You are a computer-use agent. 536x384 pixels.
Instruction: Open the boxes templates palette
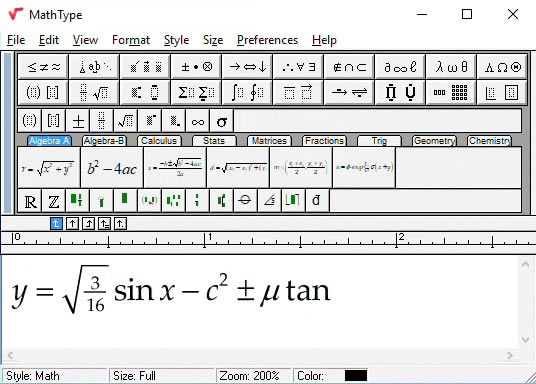pos(502,92)
